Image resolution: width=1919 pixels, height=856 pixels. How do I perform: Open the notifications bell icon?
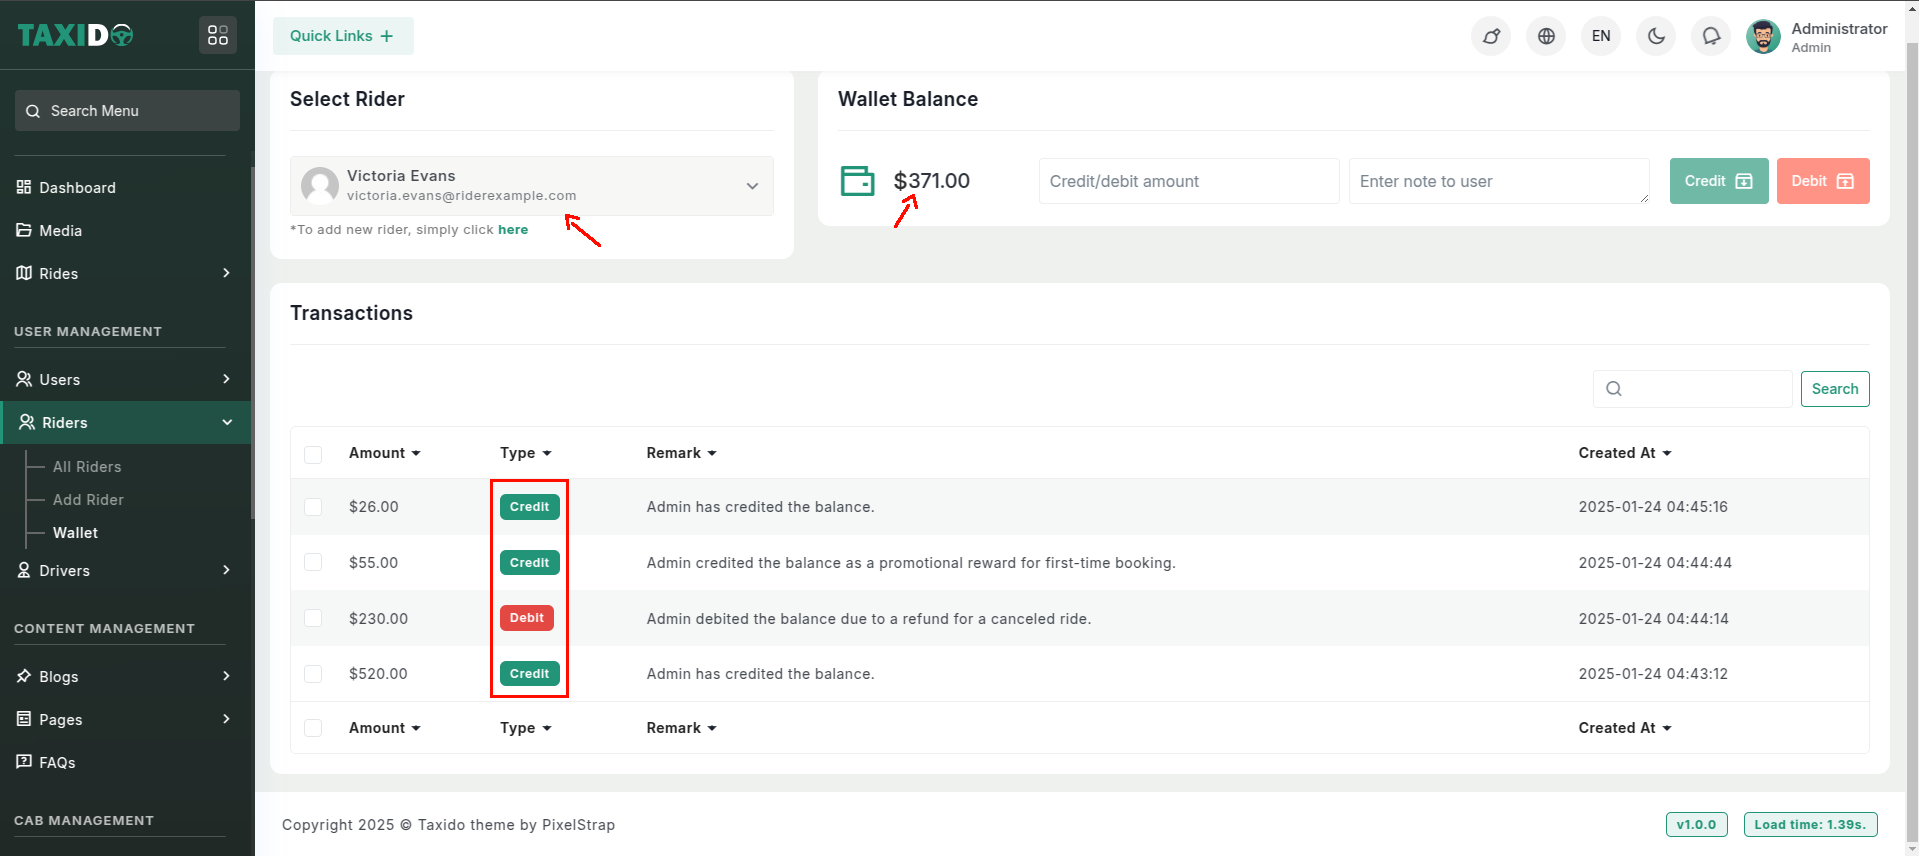tap(1711, 36)
